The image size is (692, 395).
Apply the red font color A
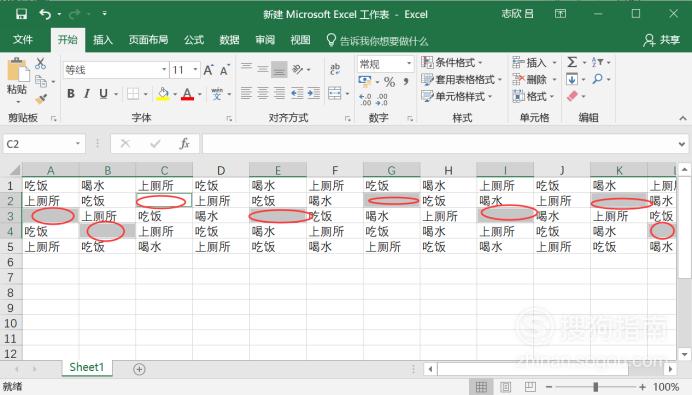click(188, 94)
